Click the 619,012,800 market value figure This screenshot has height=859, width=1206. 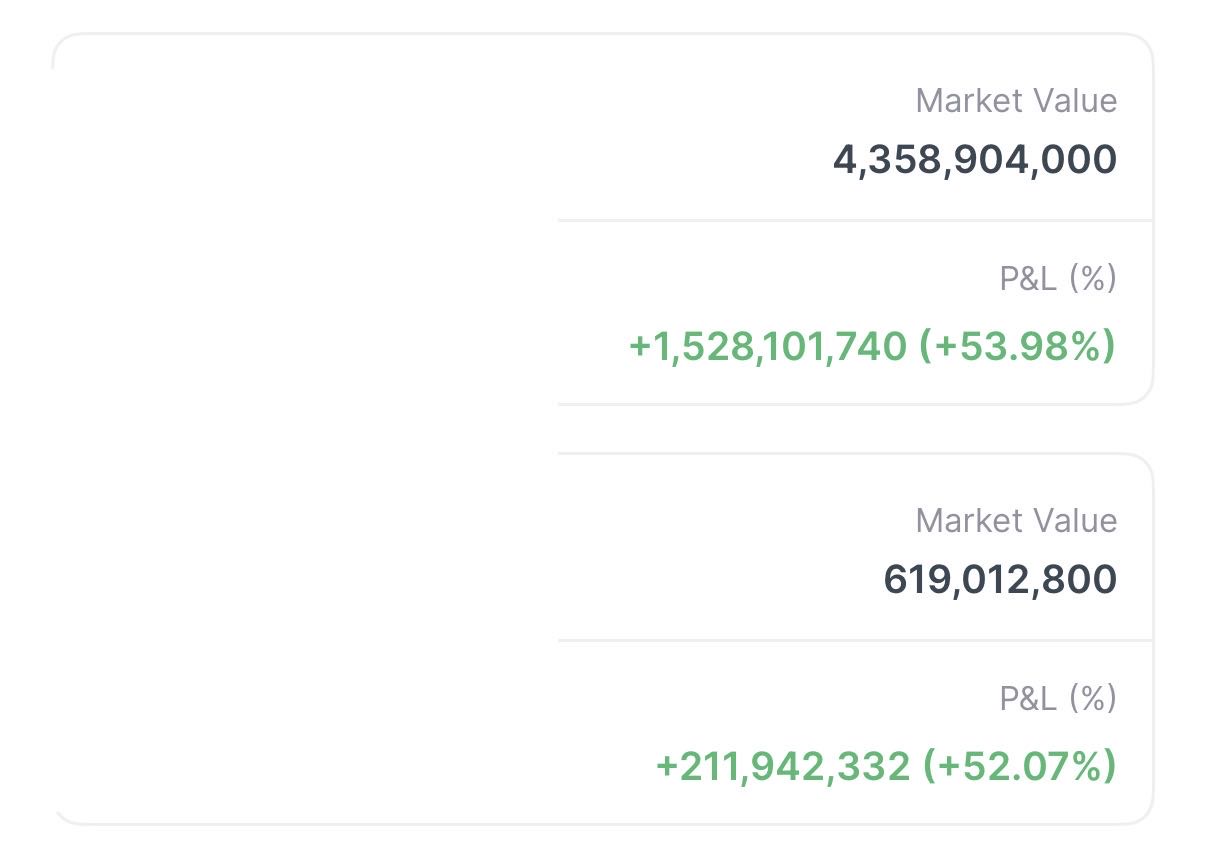pos(999,580)
